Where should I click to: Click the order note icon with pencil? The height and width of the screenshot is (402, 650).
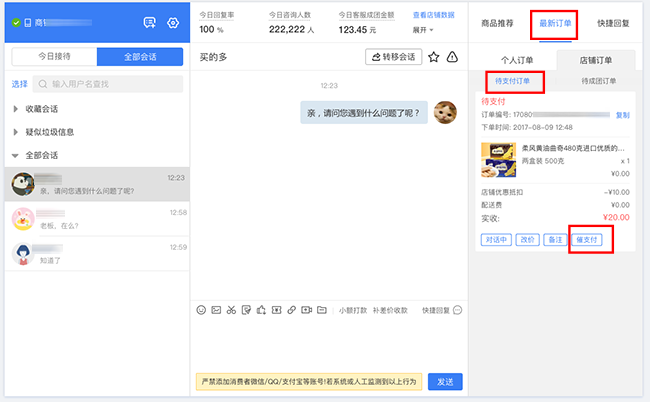pyautogui.click(x=246, y=310)
